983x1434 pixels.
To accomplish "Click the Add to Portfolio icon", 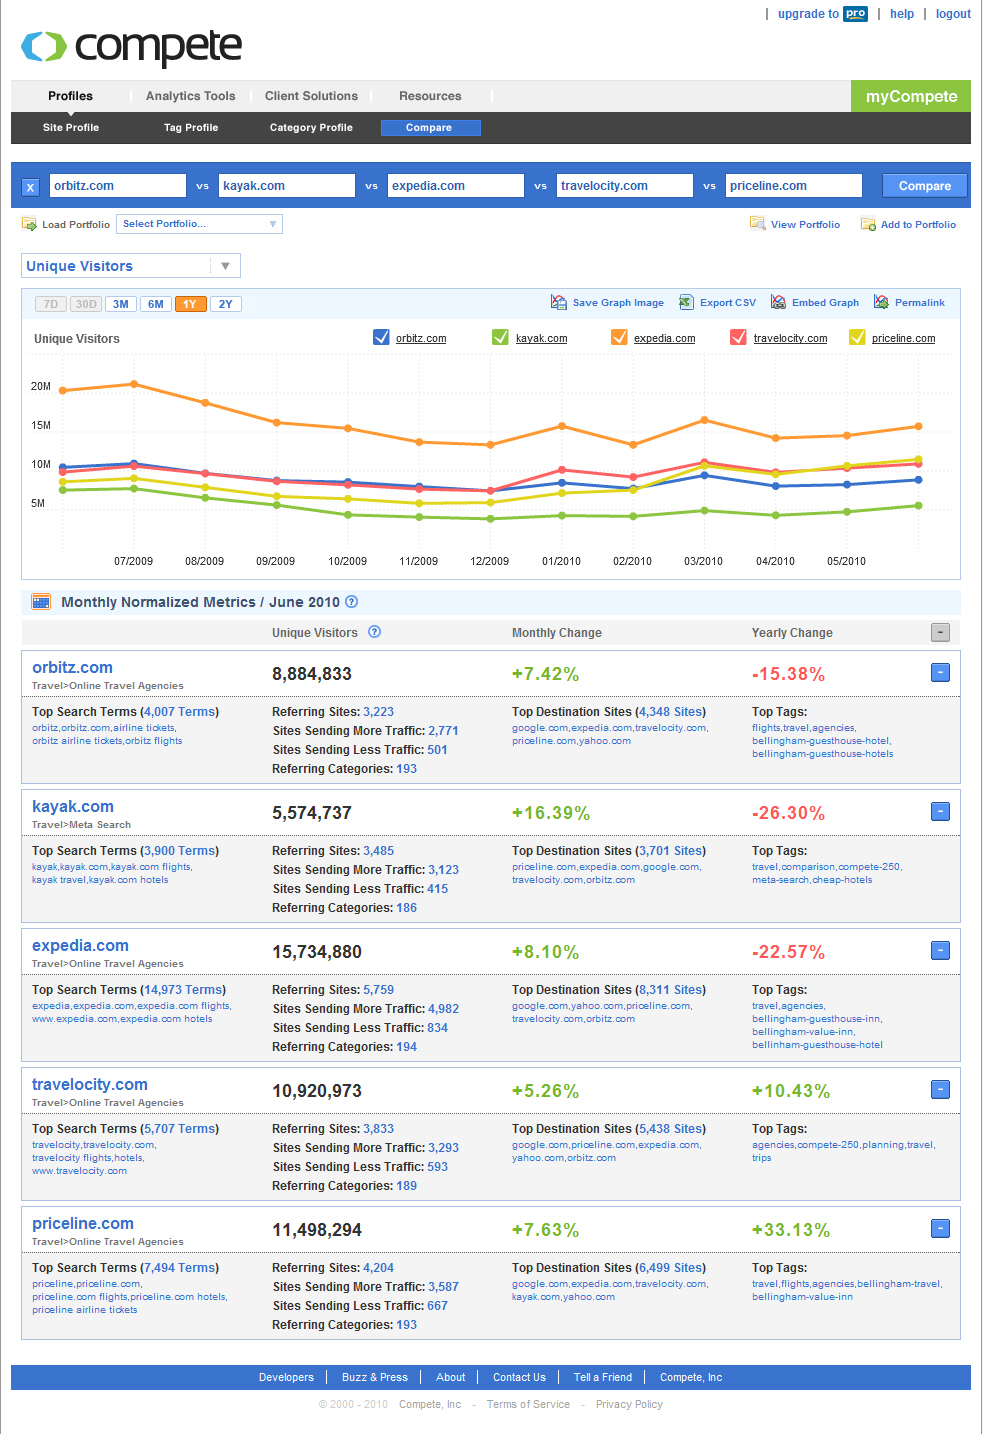I will tap(868, 224).
